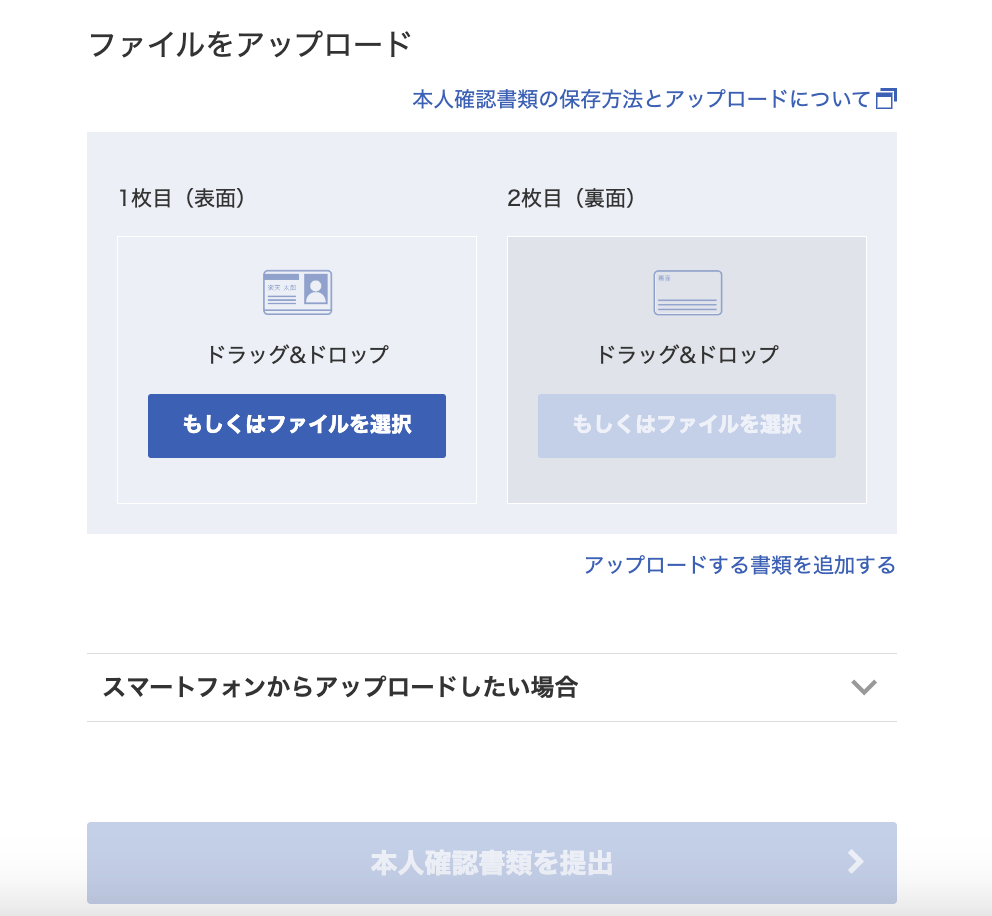This screenshot has height=916, width=992.
Task: Click the disabled back-side もしくはファイルを選択 button
Action: click(687, 426)
